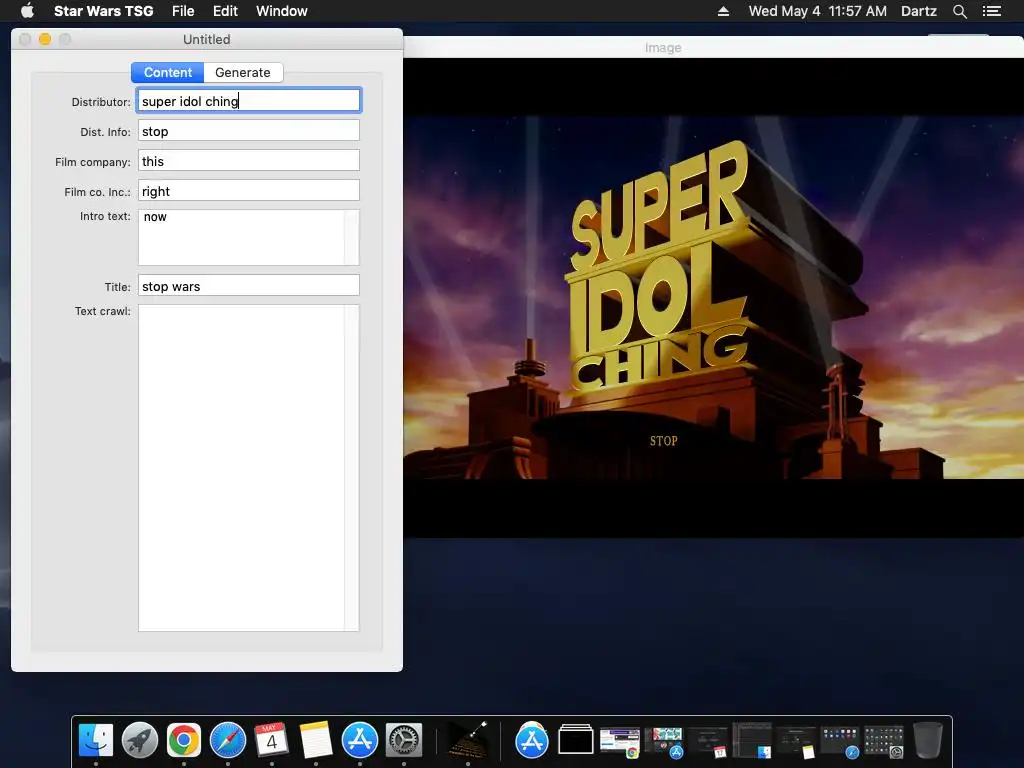Click the Film company label
The height and width of the screenshot is (768, 1024).
point(93,162)
